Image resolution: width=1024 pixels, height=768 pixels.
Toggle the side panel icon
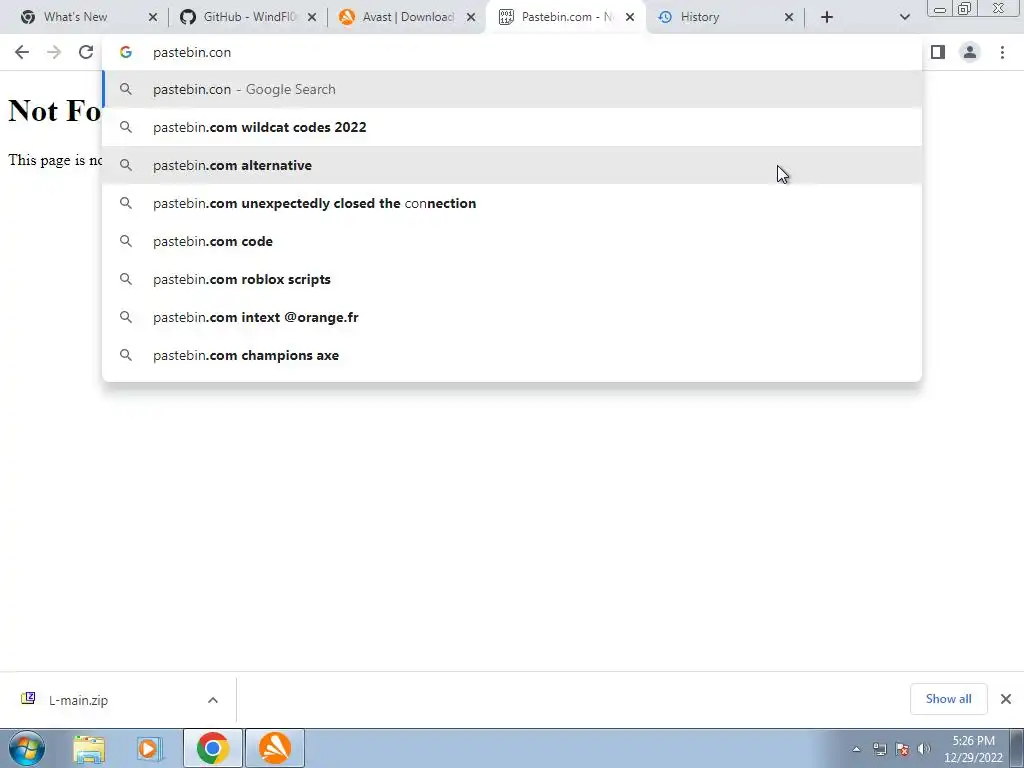click(938, 52)
